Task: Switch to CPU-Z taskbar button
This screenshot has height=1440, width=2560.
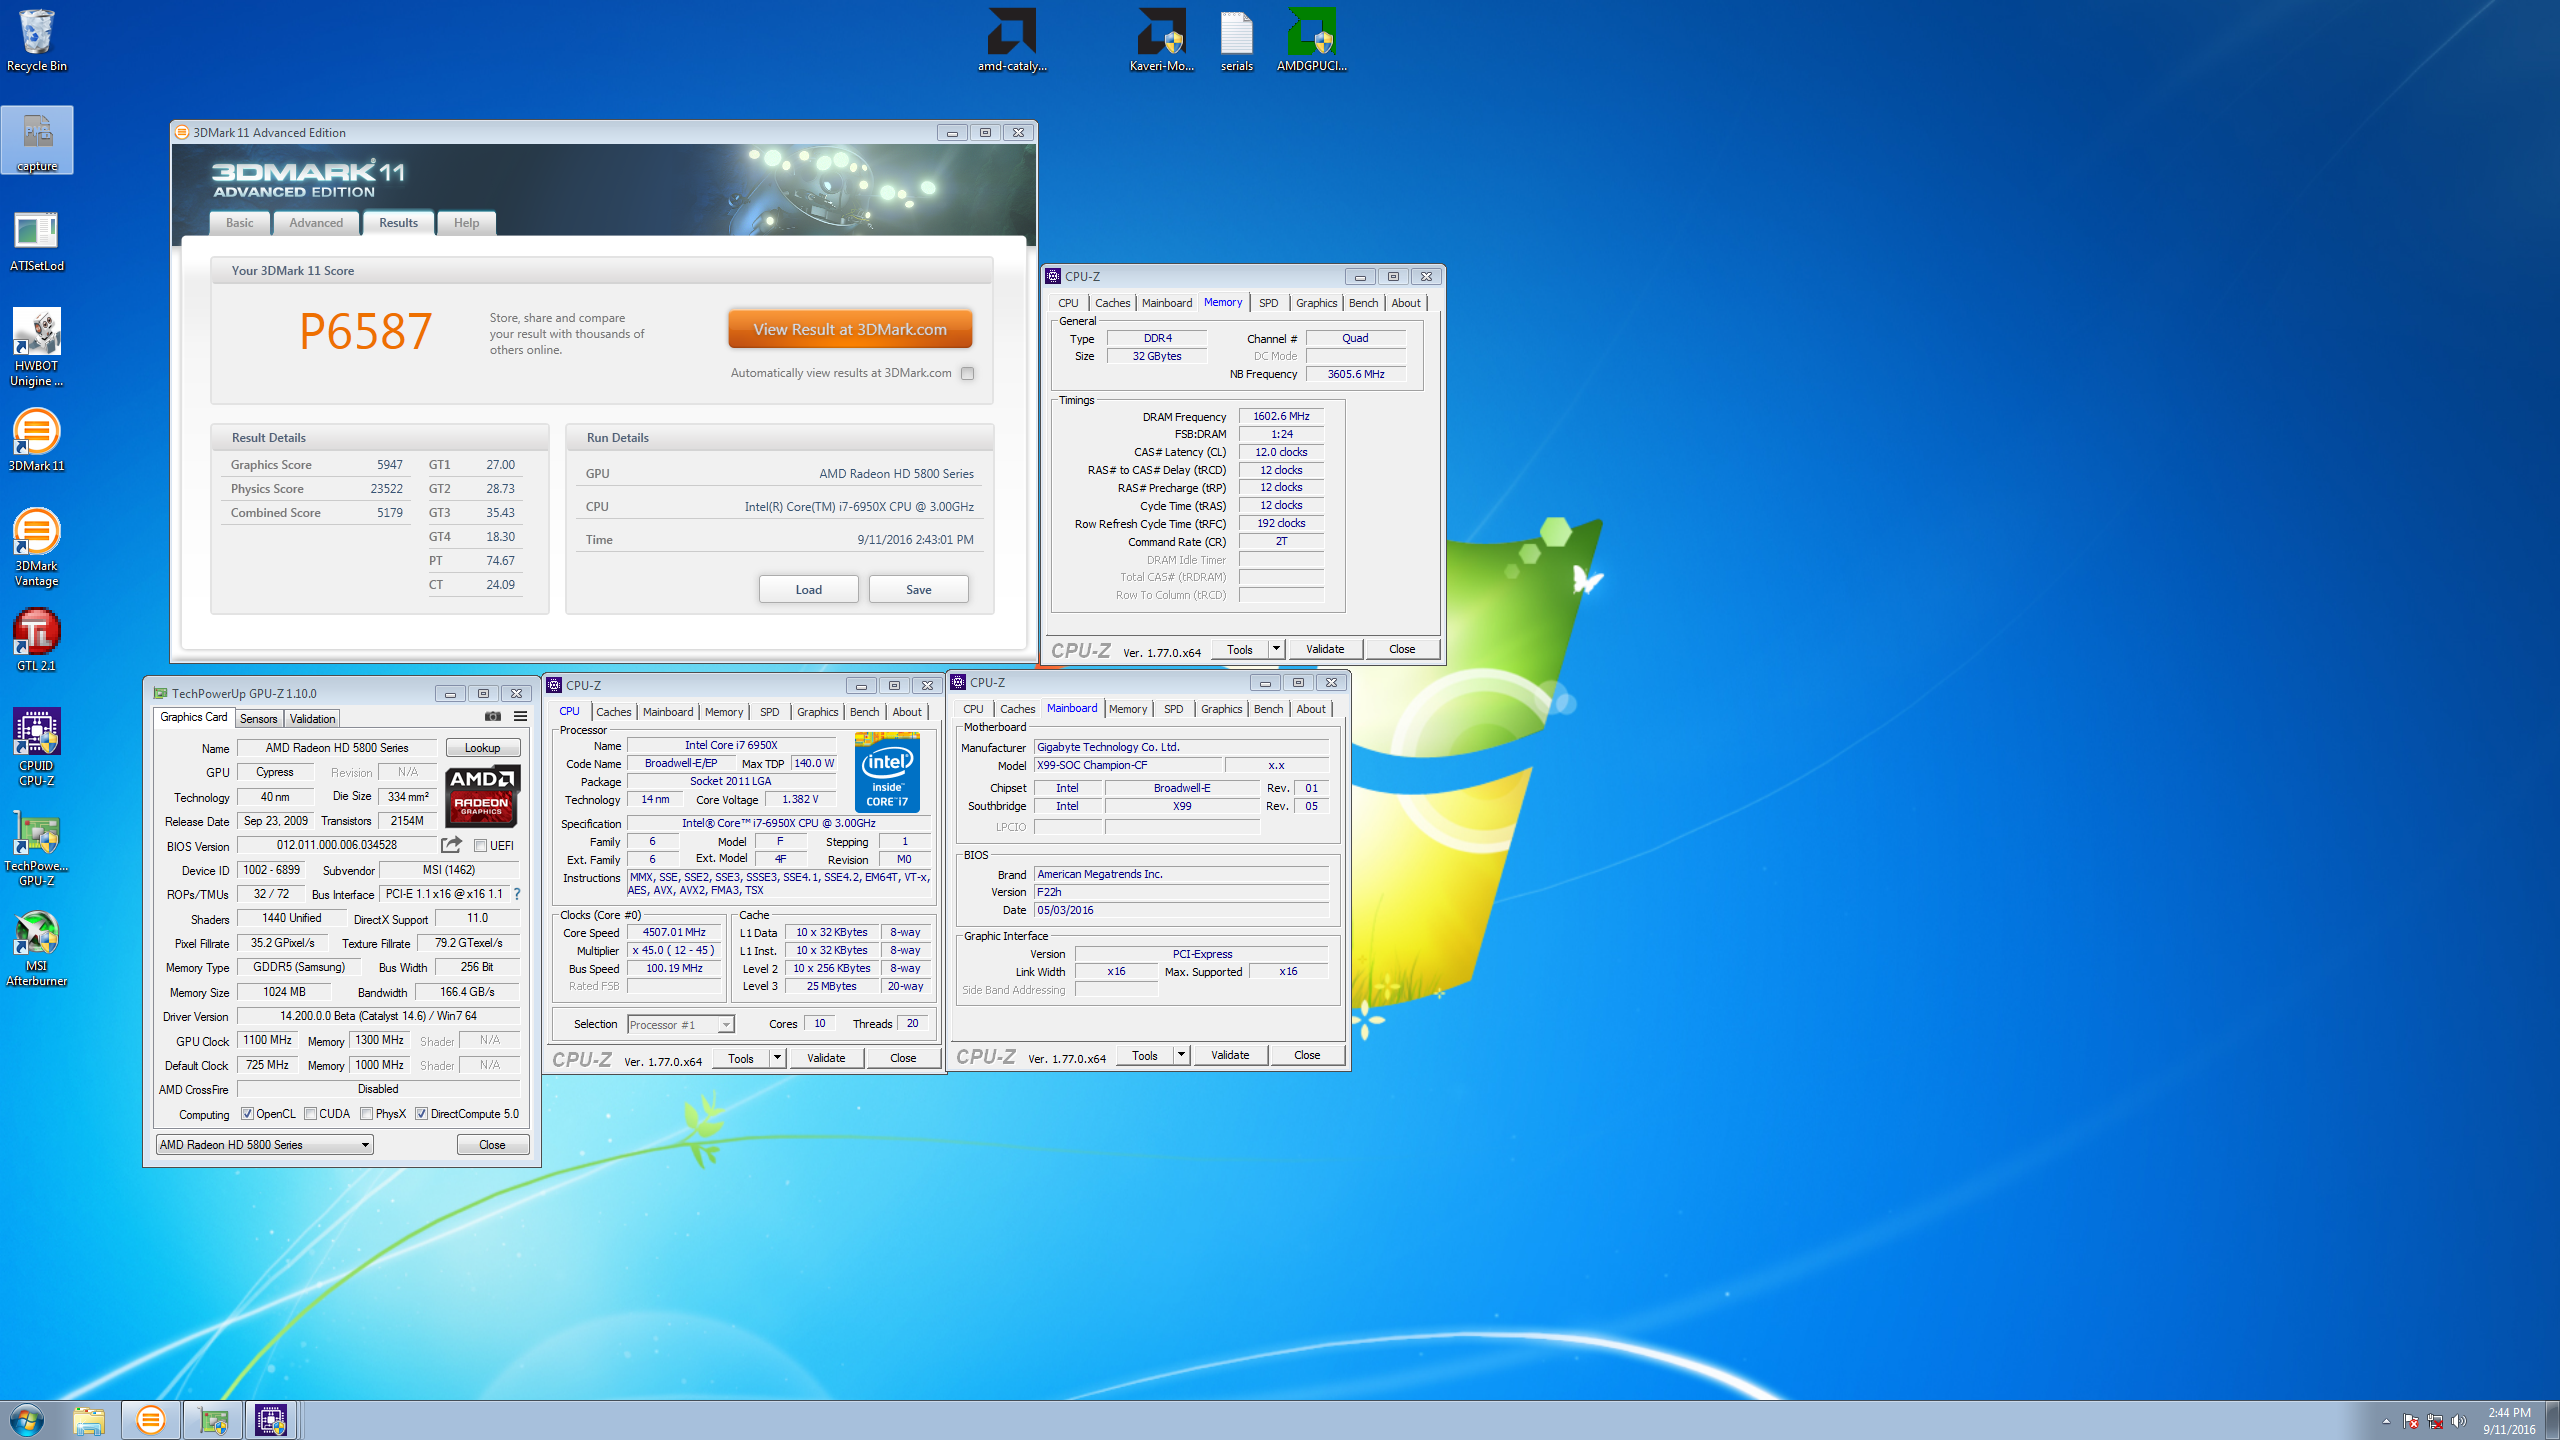Action: [x=271, y=1420]
